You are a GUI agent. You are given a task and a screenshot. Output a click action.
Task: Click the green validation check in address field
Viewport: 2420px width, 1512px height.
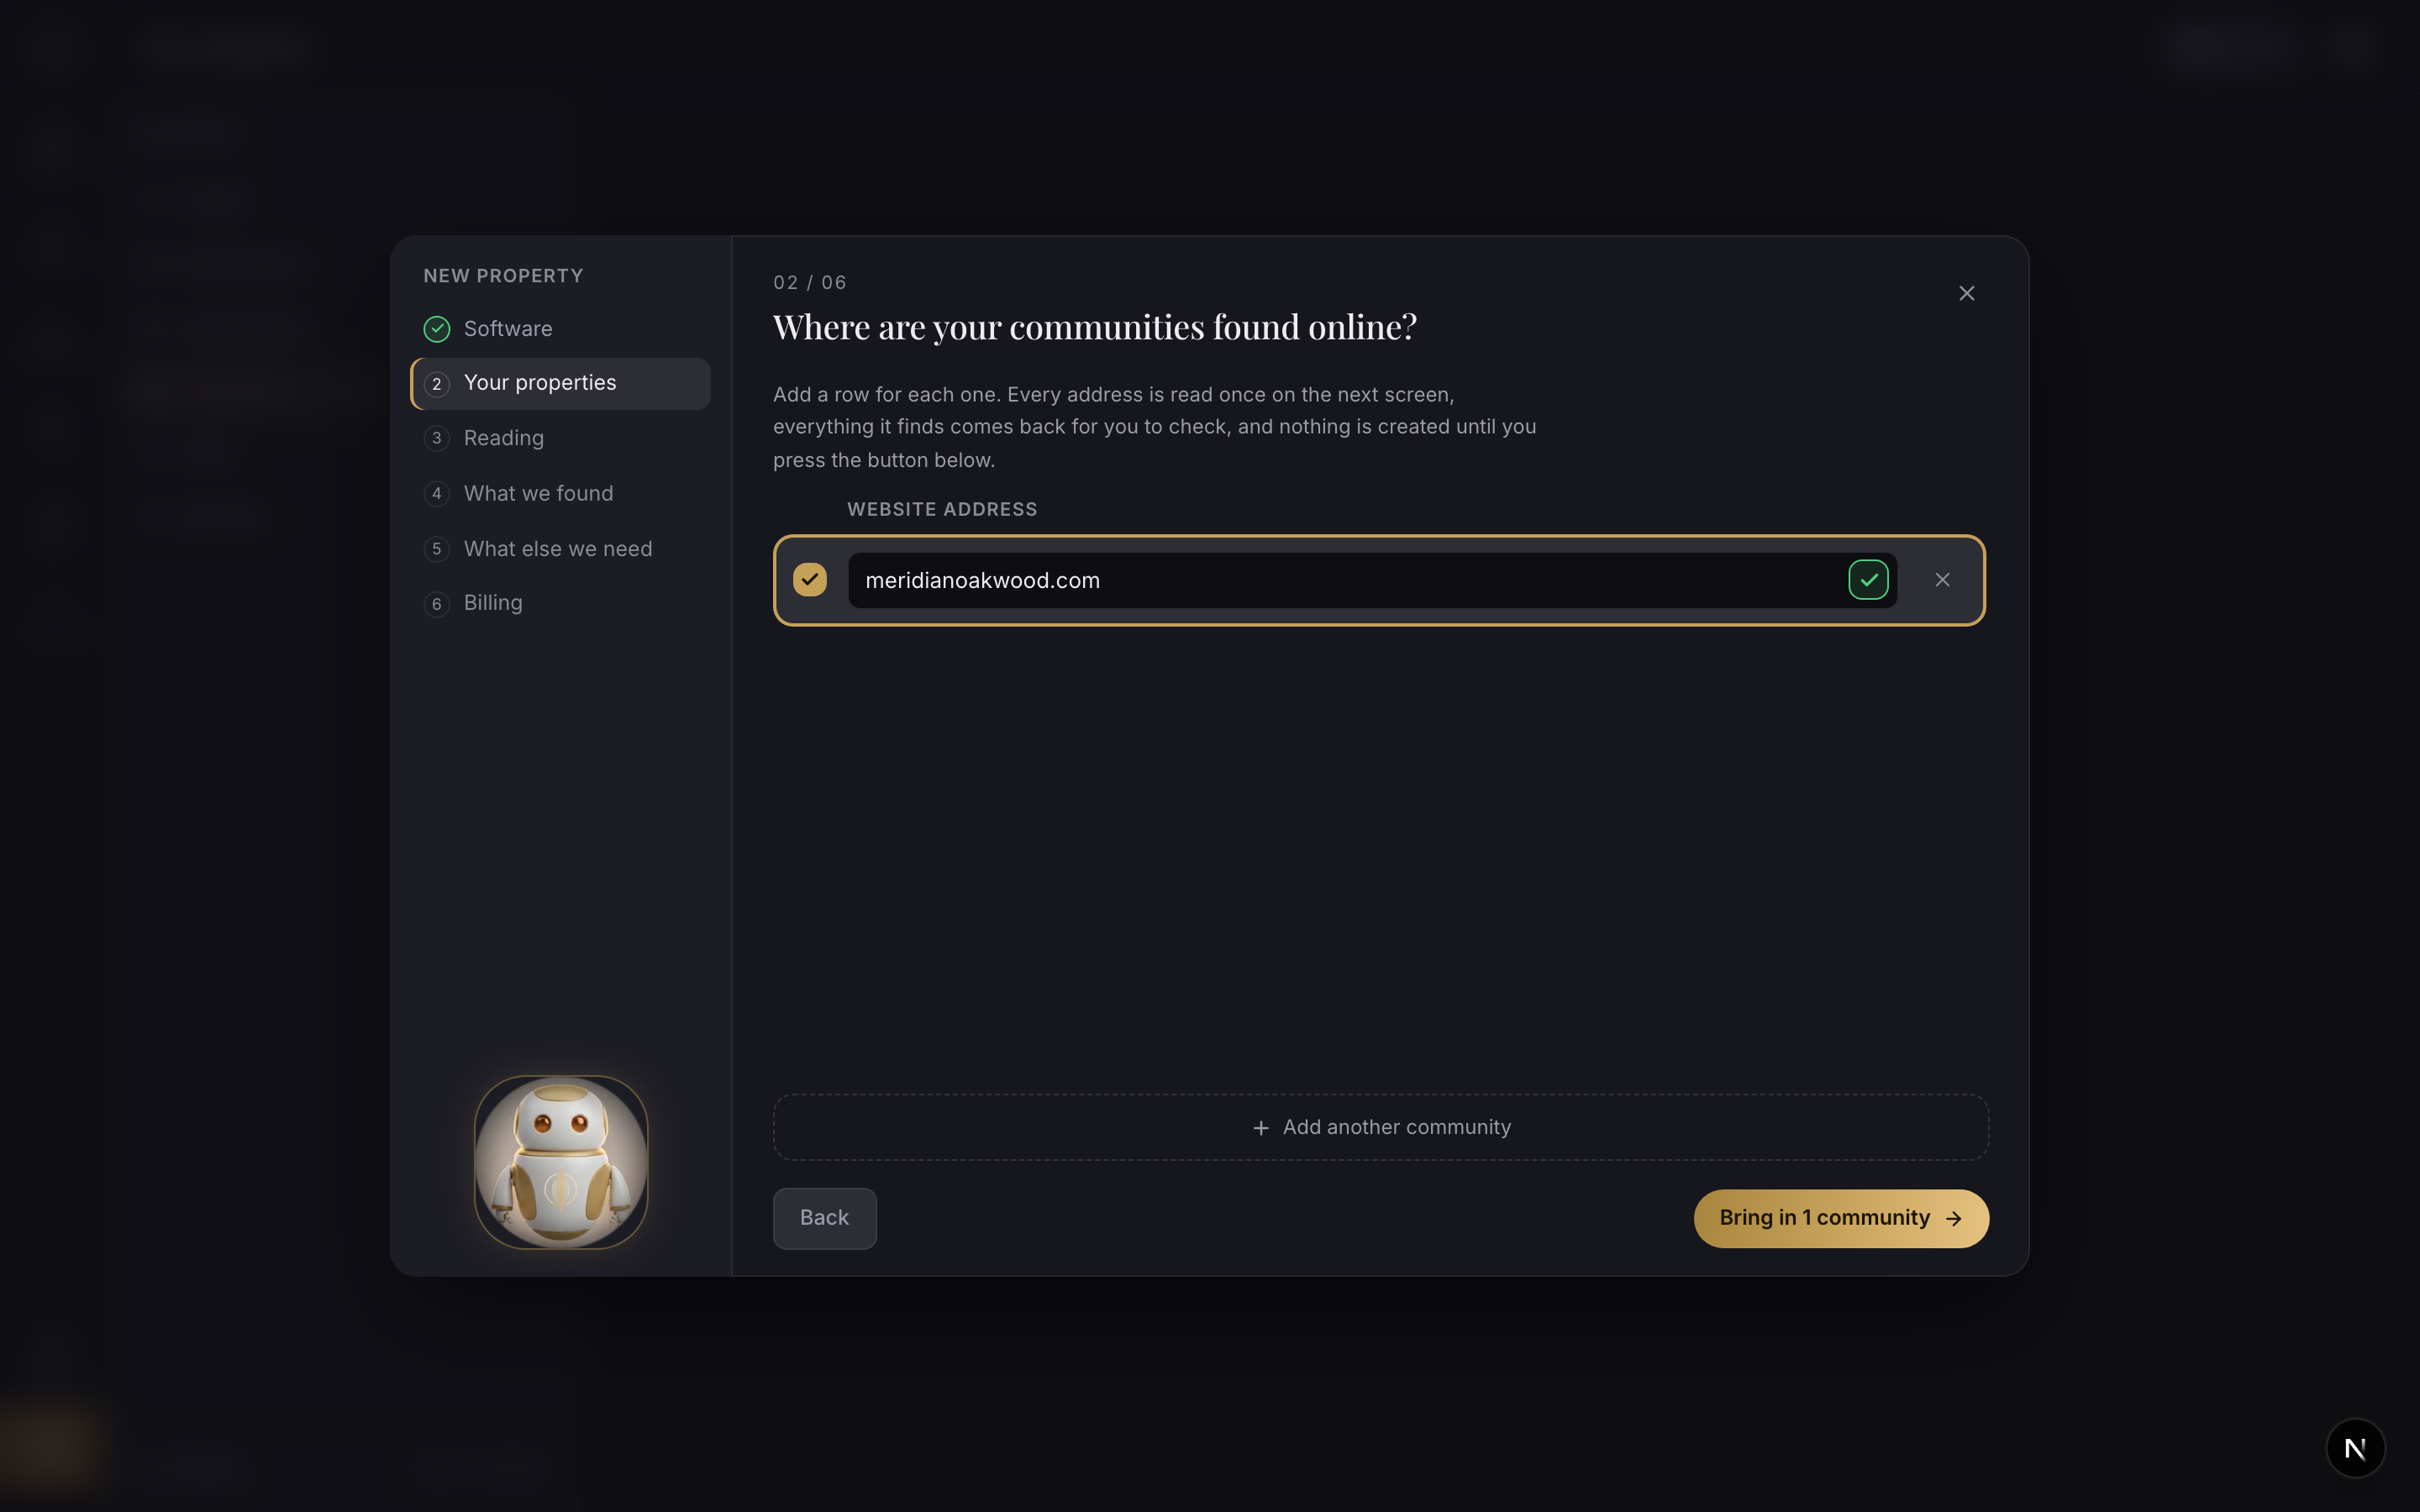pyautogui.click(x=1868, y=580)
